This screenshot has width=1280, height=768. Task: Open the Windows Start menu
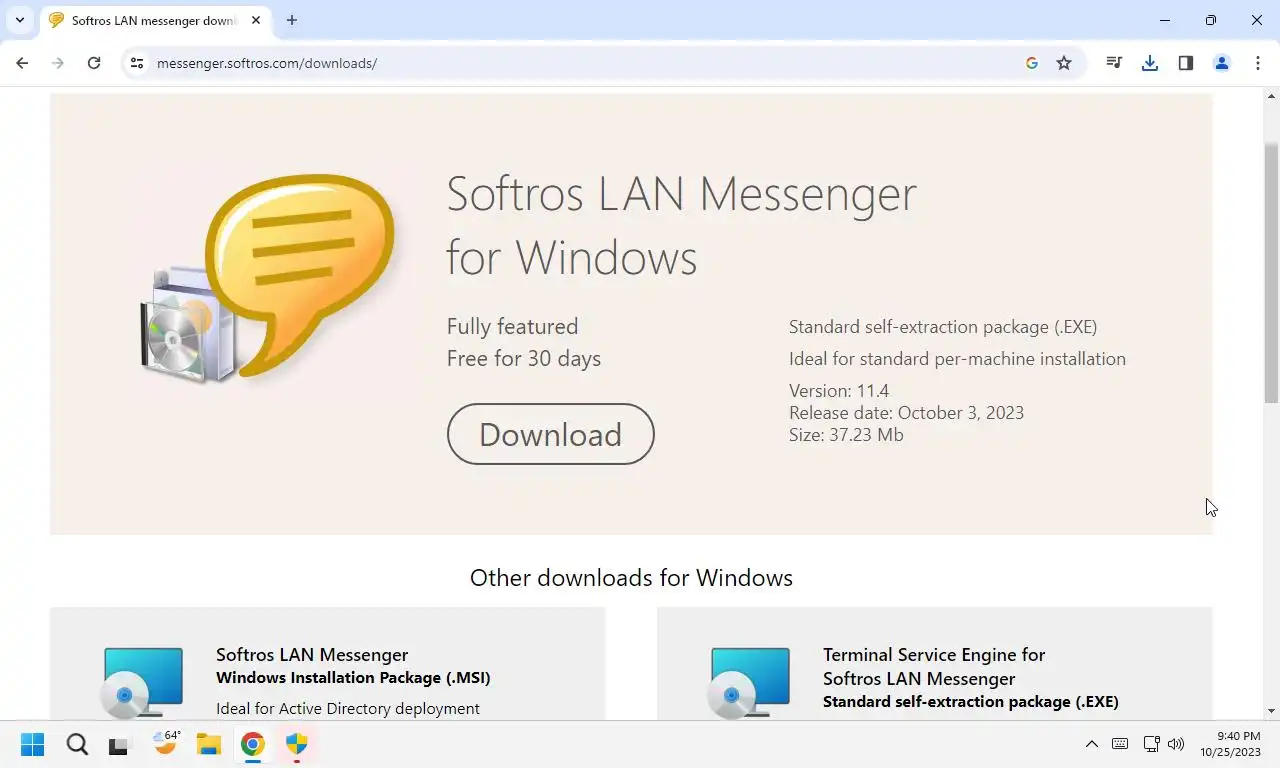point(33,744)
